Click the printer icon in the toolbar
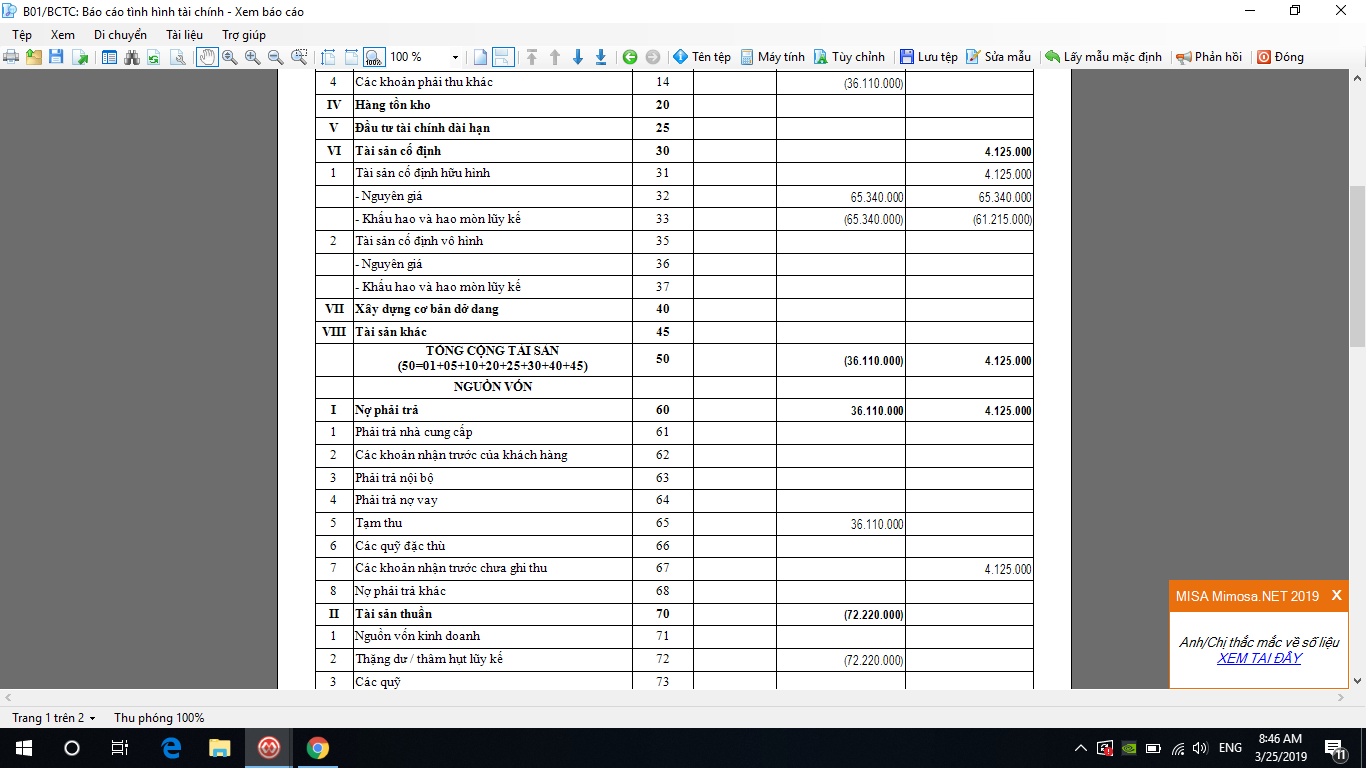 point(11,57)
